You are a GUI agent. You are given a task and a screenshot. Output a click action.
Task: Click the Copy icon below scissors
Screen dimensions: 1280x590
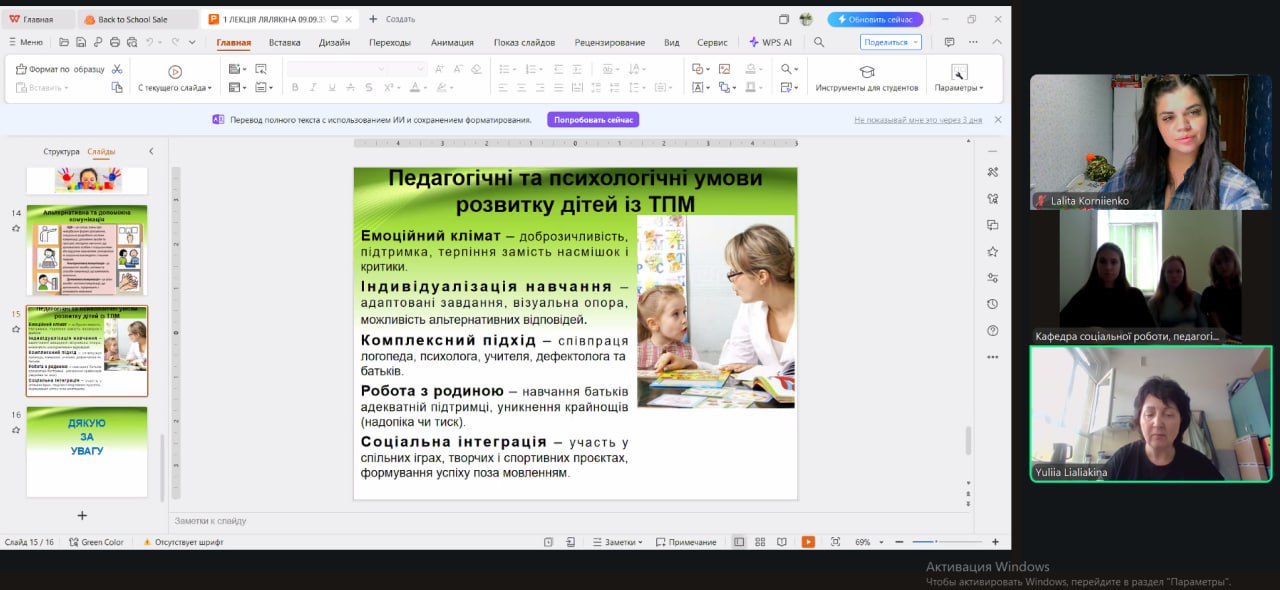(117, 88)
